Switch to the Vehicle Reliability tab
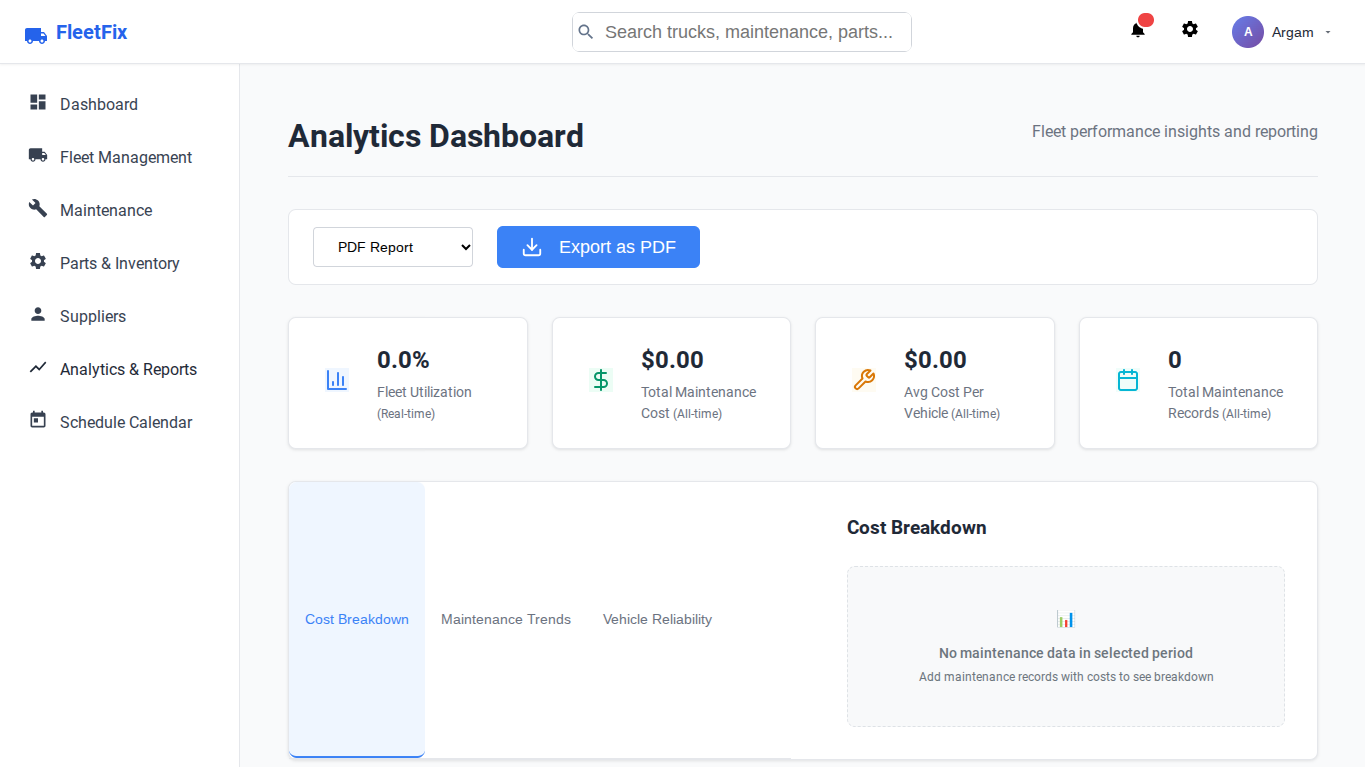1365x767 pixels. coord(657,619)
